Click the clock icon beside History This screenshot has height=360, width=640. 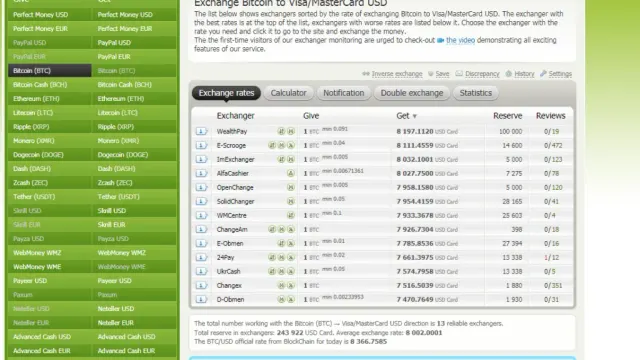[x=509, y=74]
